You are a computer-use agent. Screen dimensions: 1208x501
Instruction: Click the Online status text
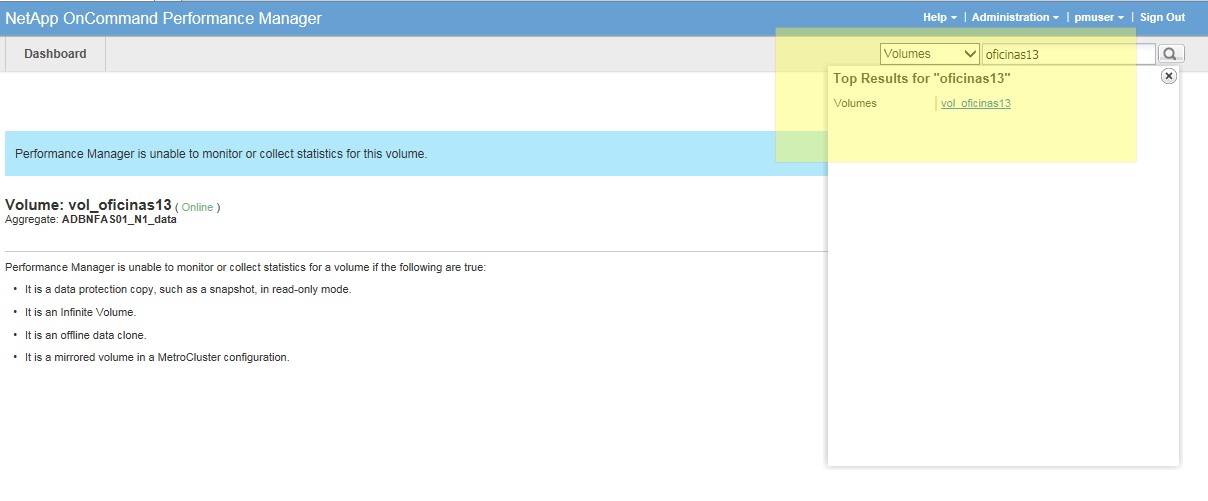pyautogui.click(x=197, y=207)
